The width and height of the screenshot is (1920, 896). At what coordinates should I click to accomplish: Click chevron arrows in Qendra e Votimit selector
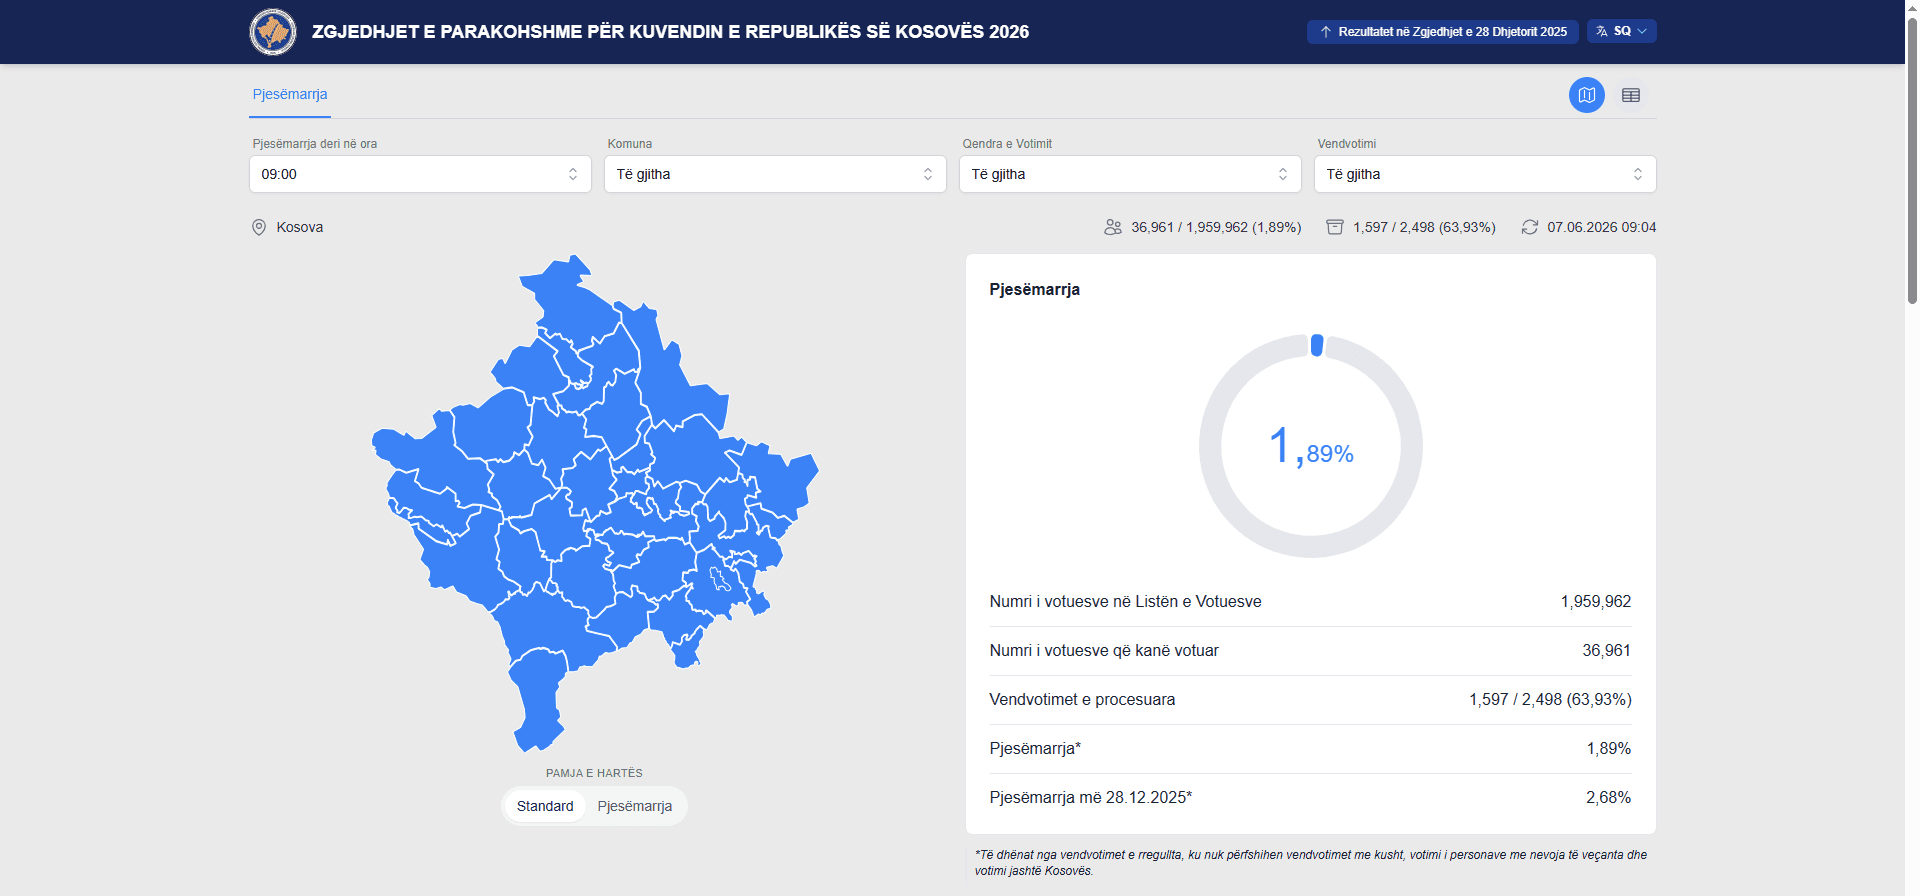(x=1283, y=174)
